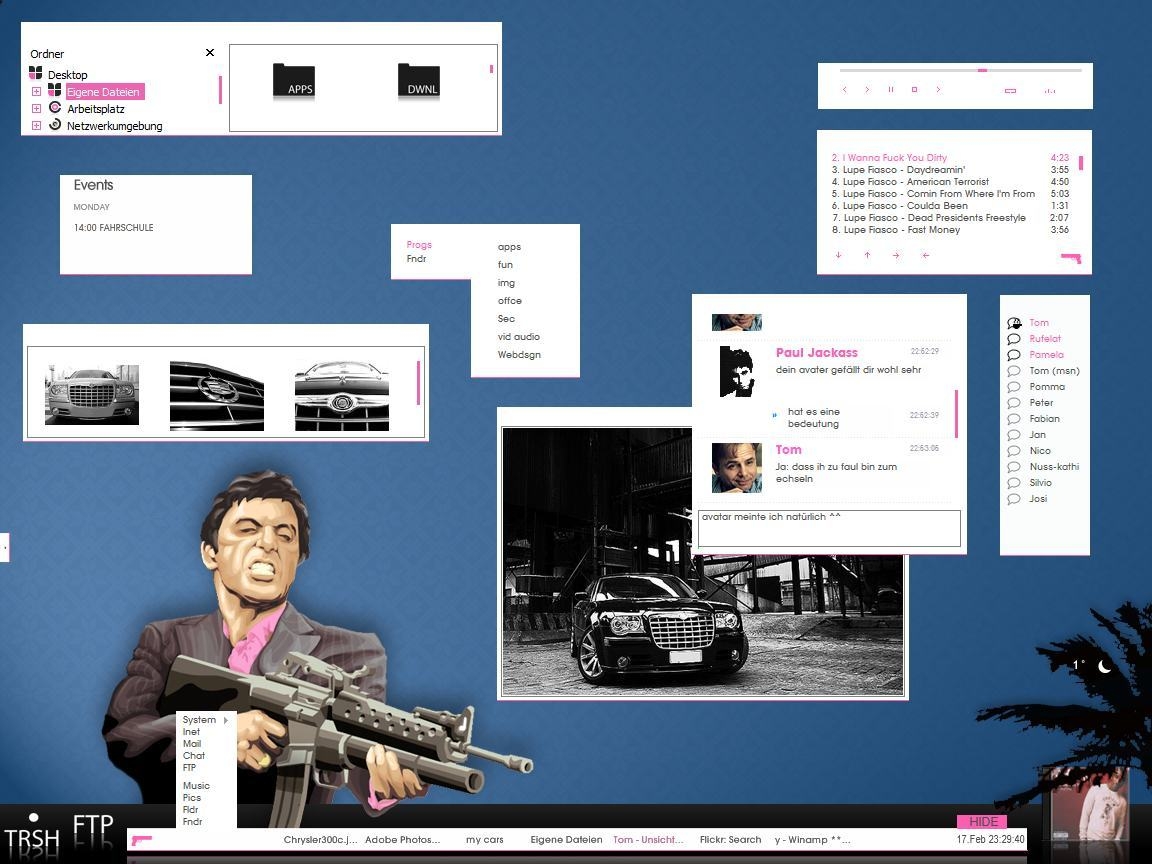Pause playback in the music player
This screenshot has width=1152, height=864.
click(x=890, y=90)
